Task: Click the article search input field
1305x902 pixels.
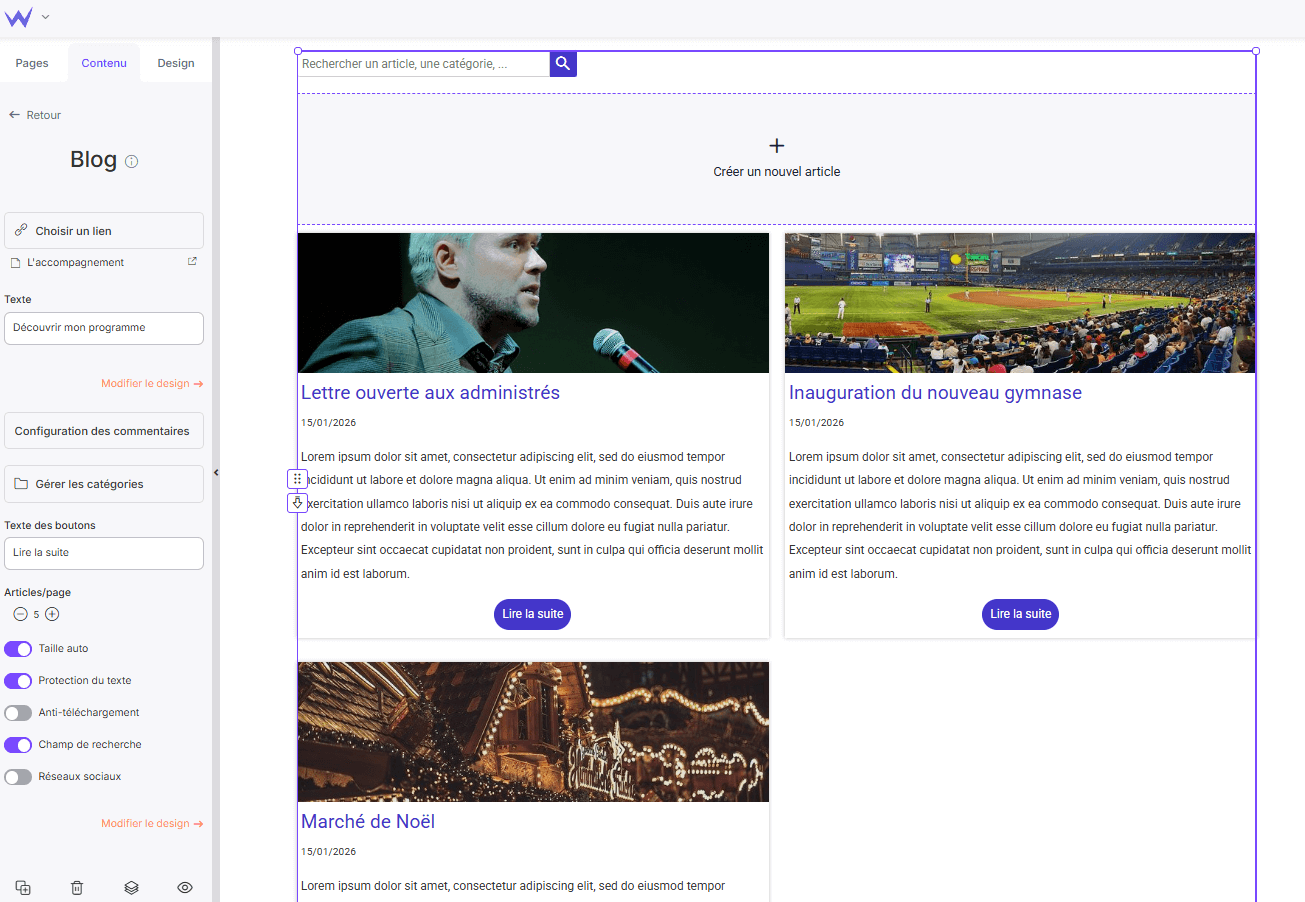Action: (420, 63)
